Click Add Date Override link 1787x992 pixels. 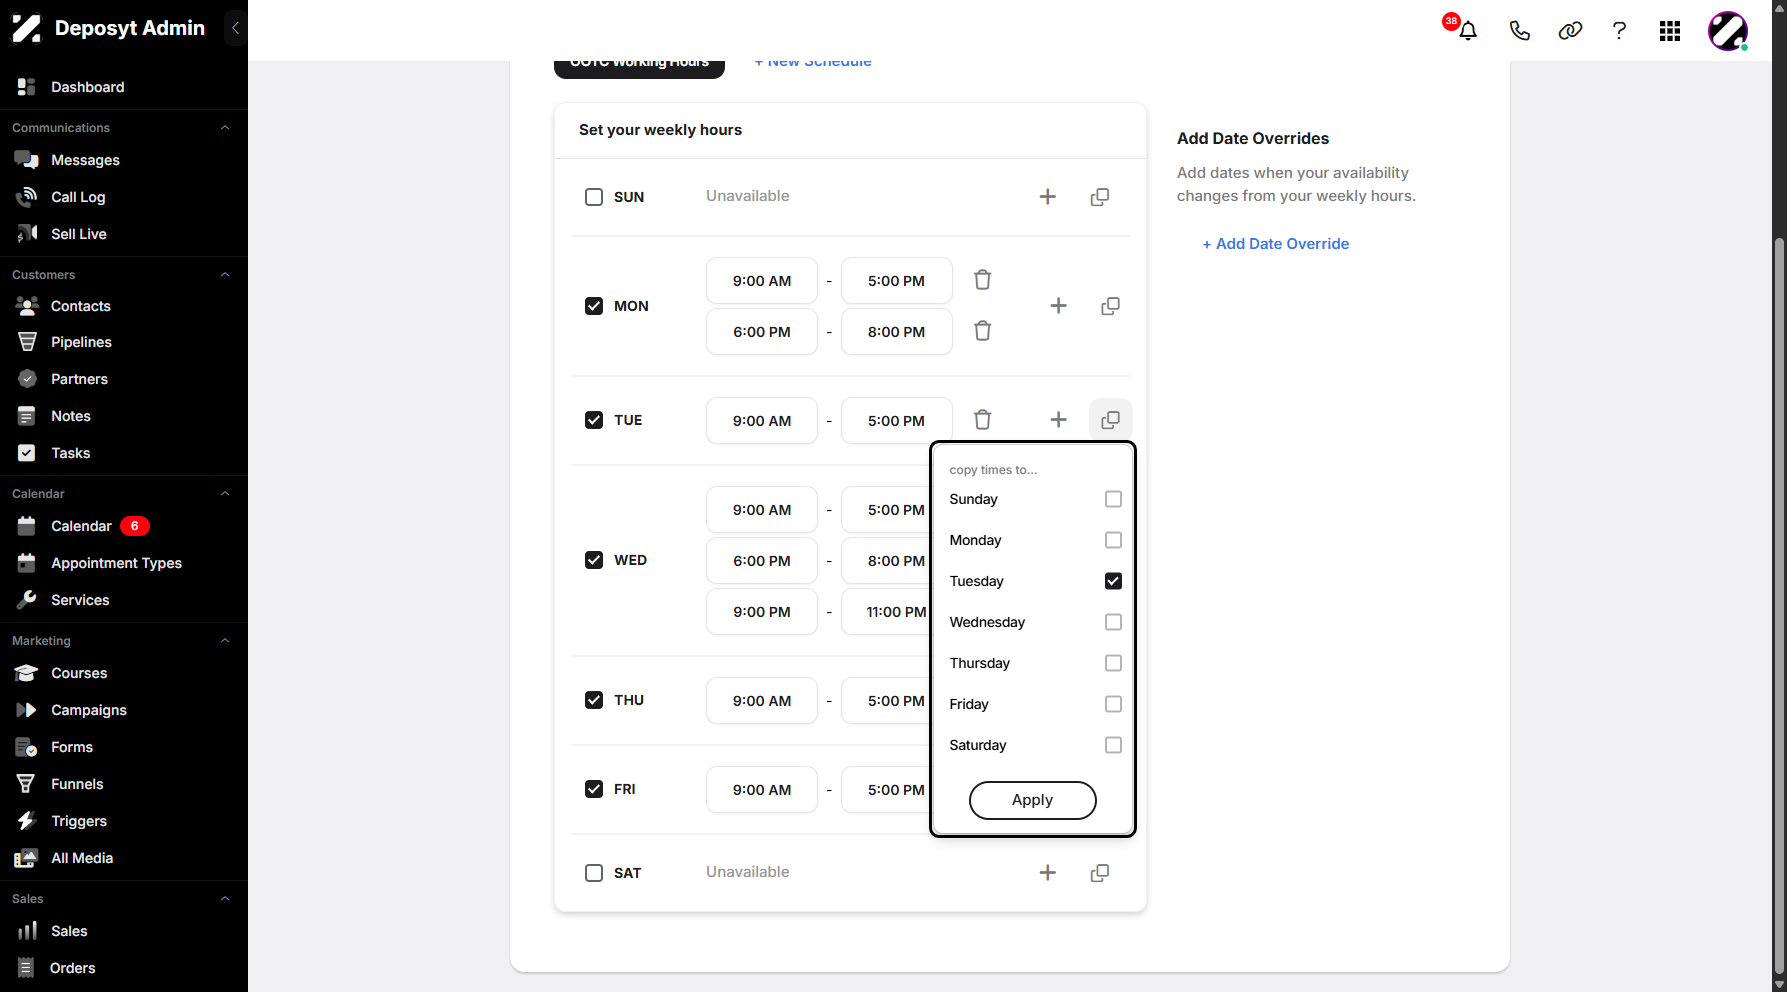[1275, 244]
